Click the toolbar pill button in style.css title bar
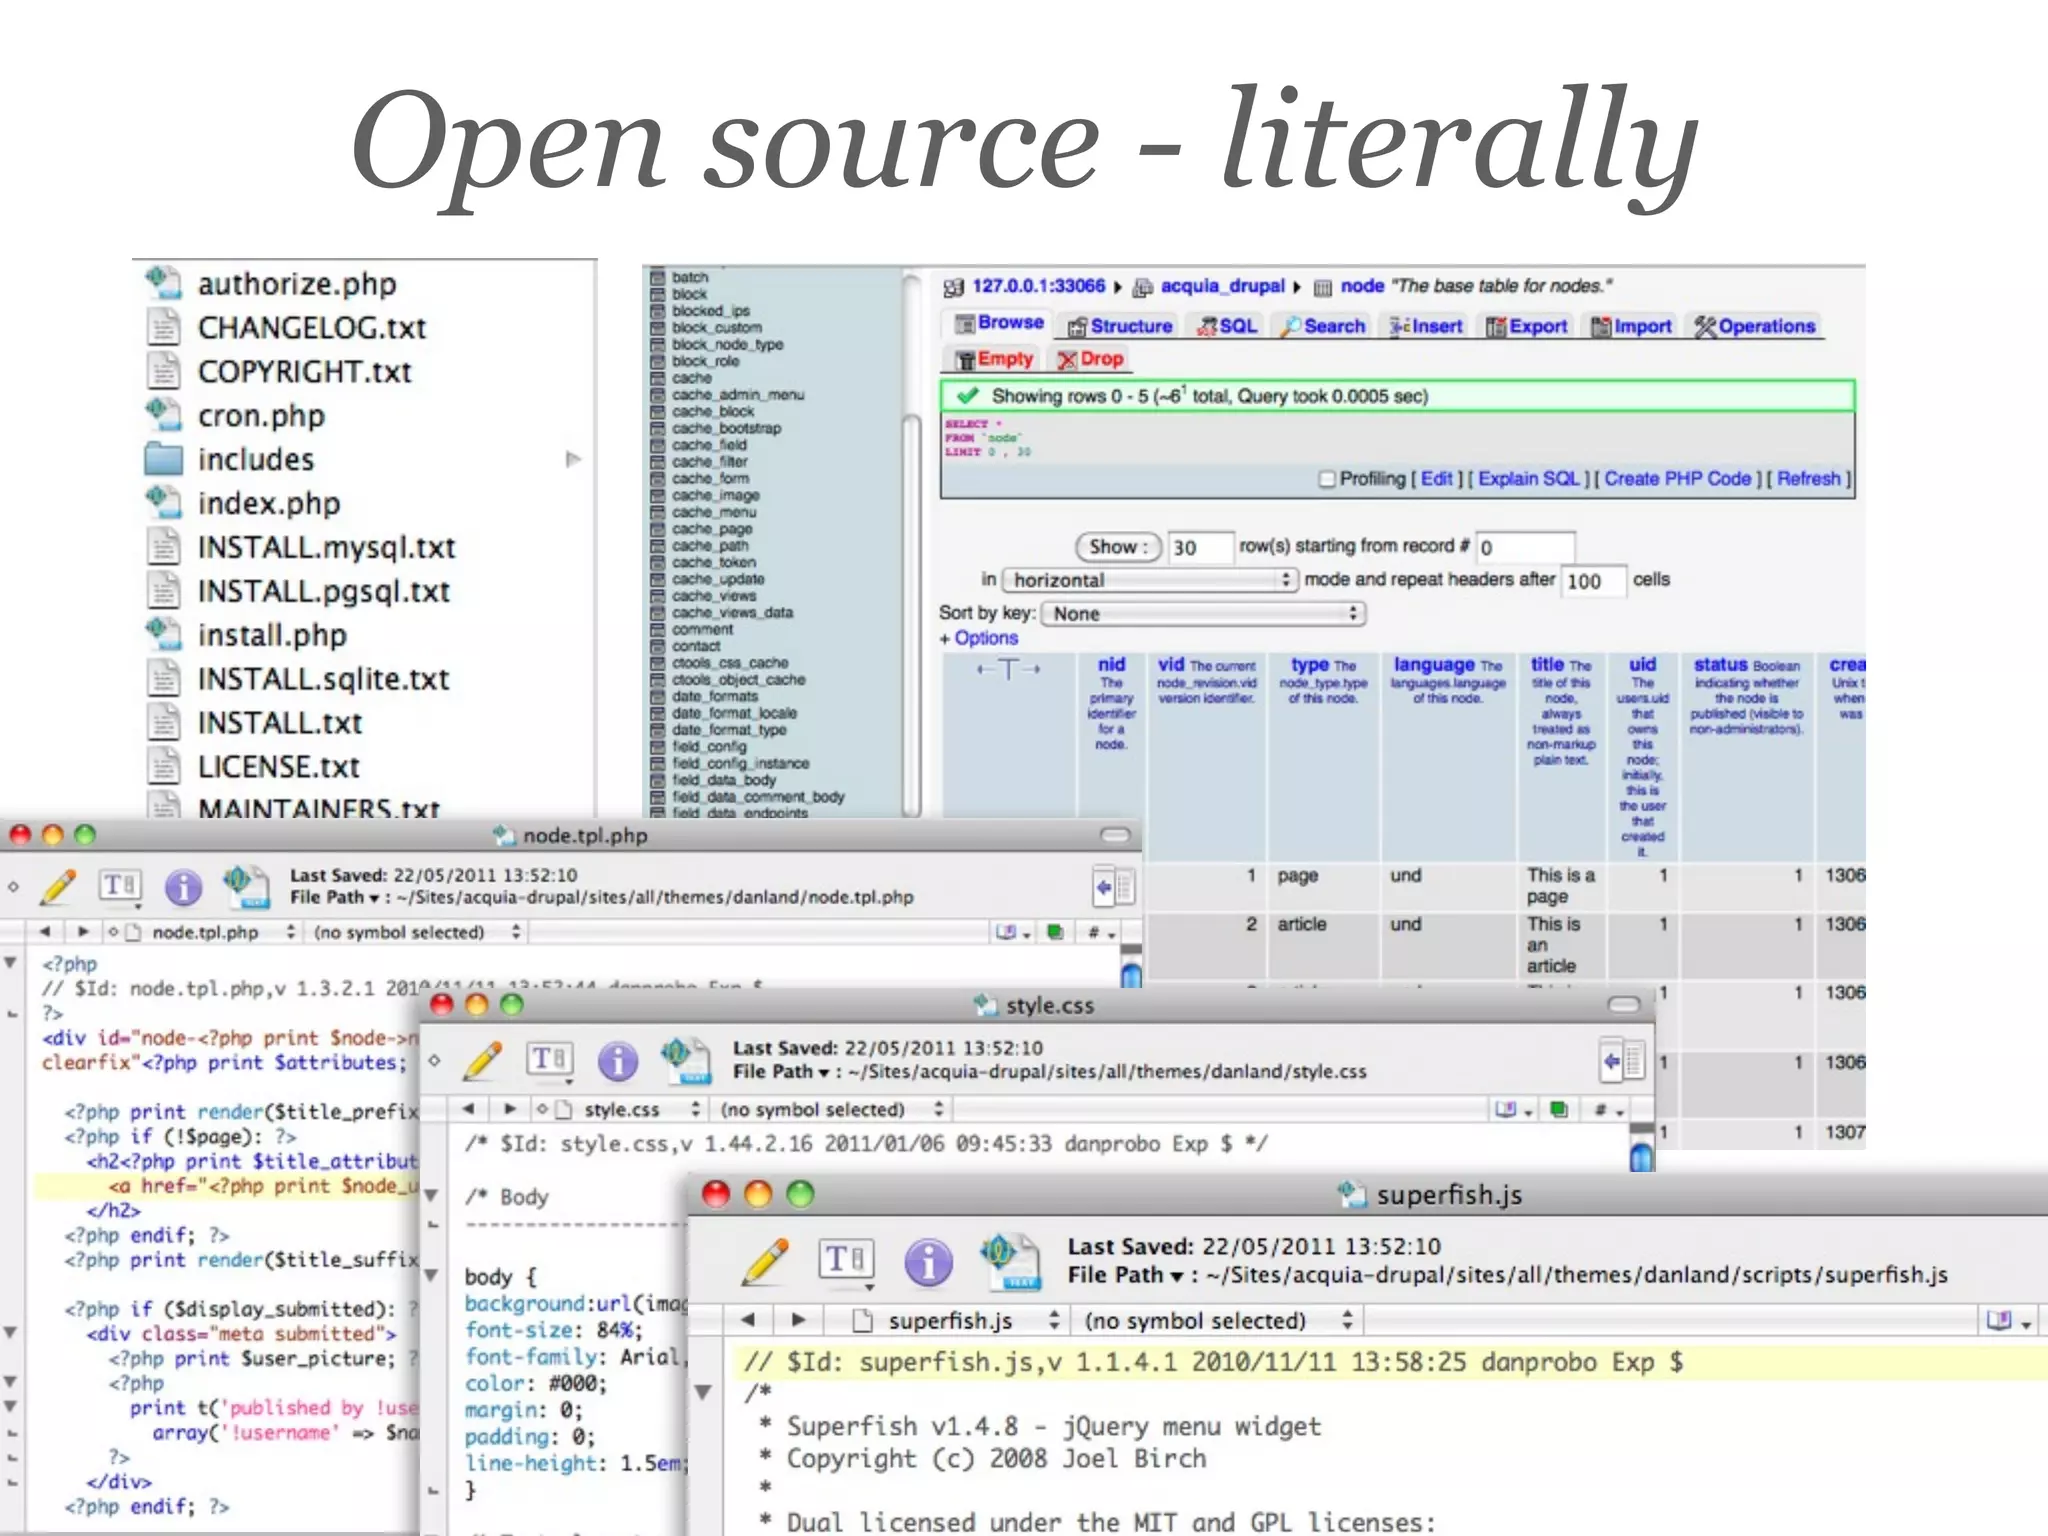Image resolution: width=2048 pixels, height=1536 pixels. click(x=1624, y=1004)
